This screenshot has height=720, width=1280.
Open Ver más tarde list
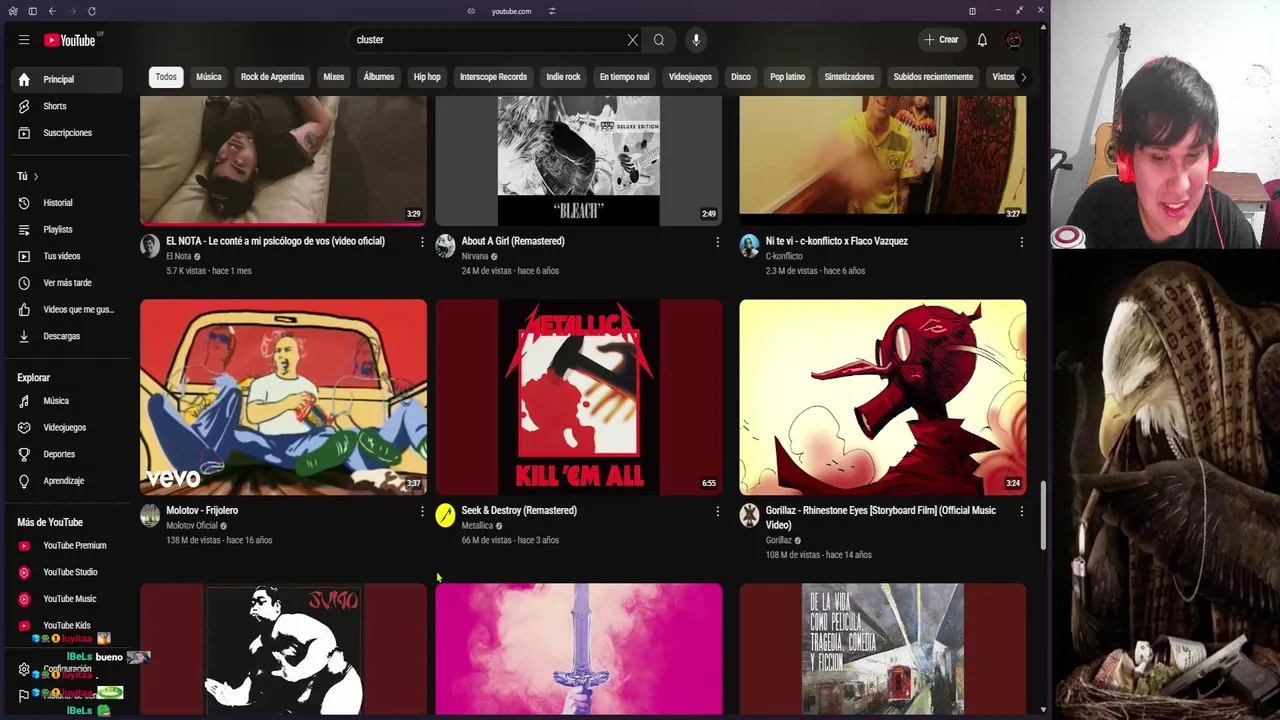click(66, 283)
